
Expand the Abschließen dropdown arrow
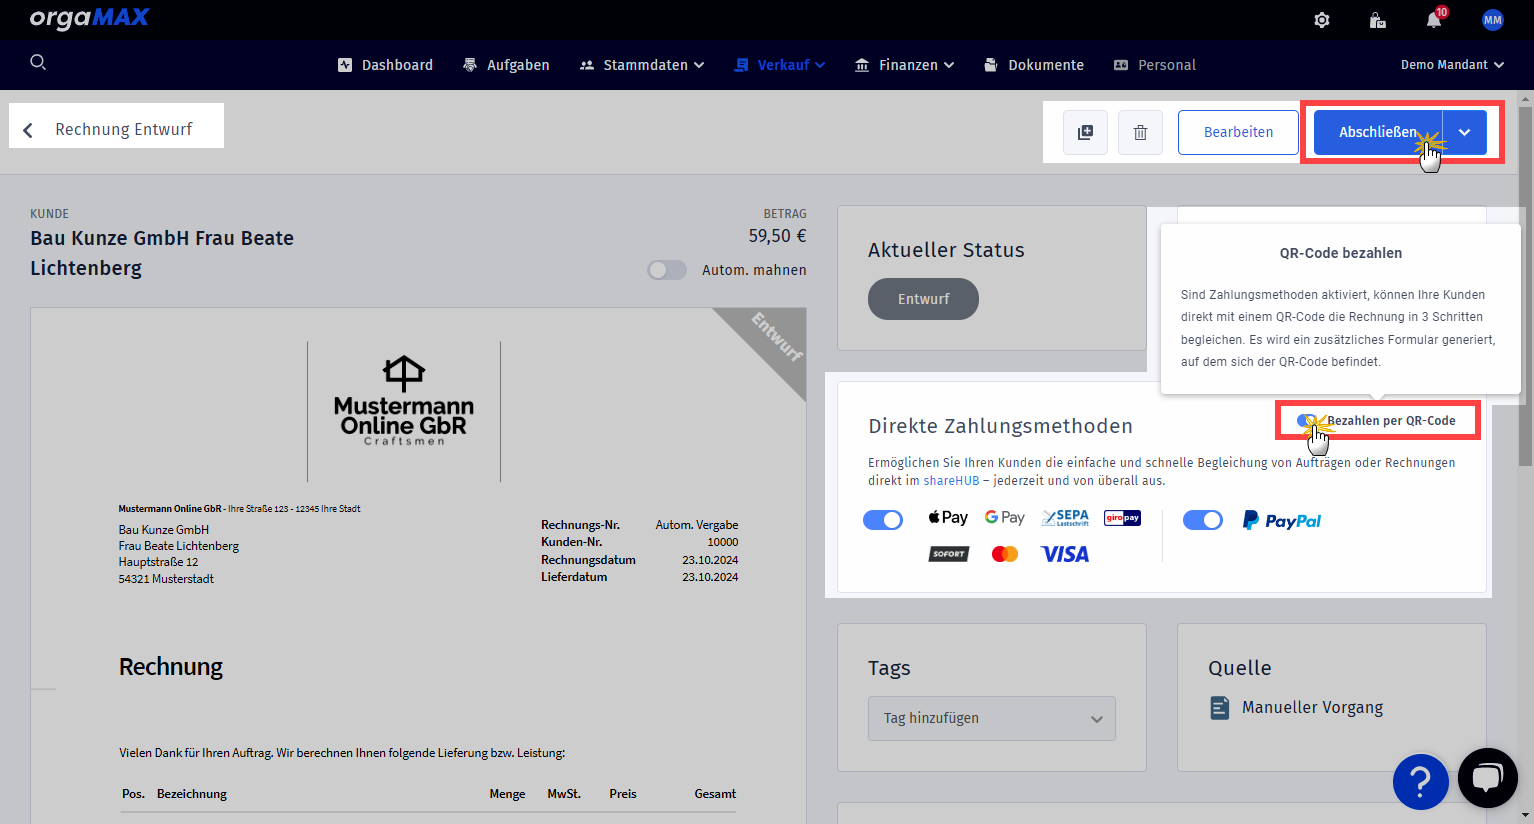(x=1465, y=132)
